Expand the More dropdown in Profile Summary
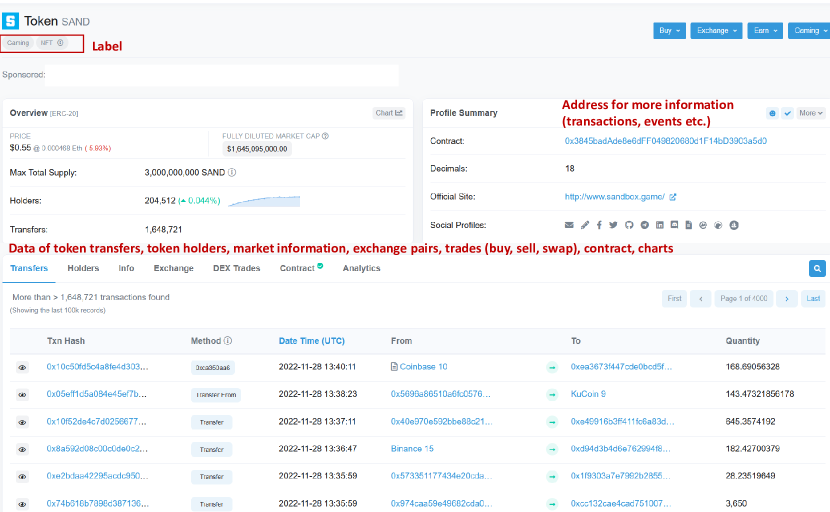This screenshot has height=512, width=830. tap(810, 113)
